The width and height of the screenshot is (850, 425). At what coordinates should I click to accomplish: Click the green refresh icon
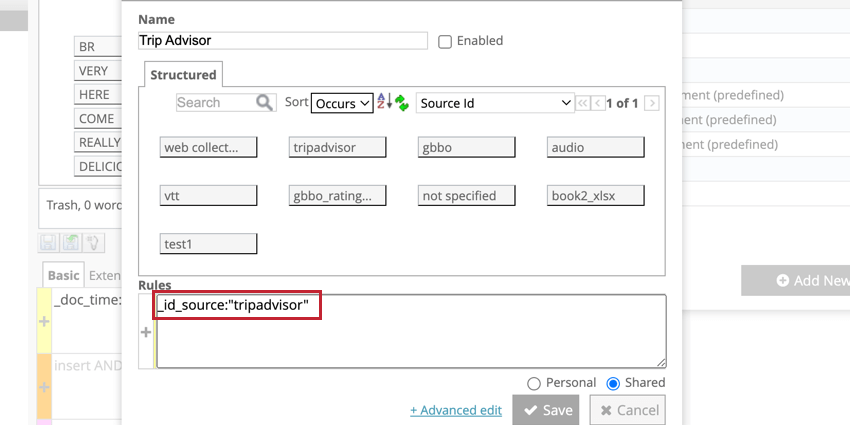(401, 102)
